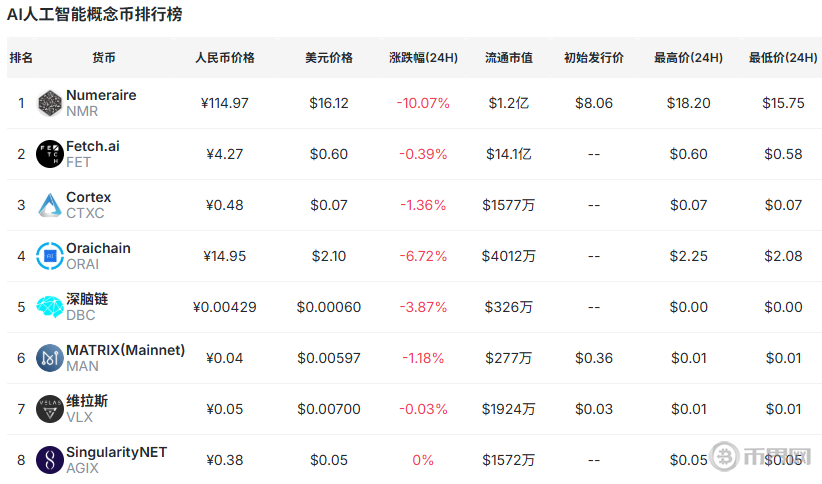Screen dimensions: 822x484
Task: Click the 初始发行价 column header
Action: 594,58
